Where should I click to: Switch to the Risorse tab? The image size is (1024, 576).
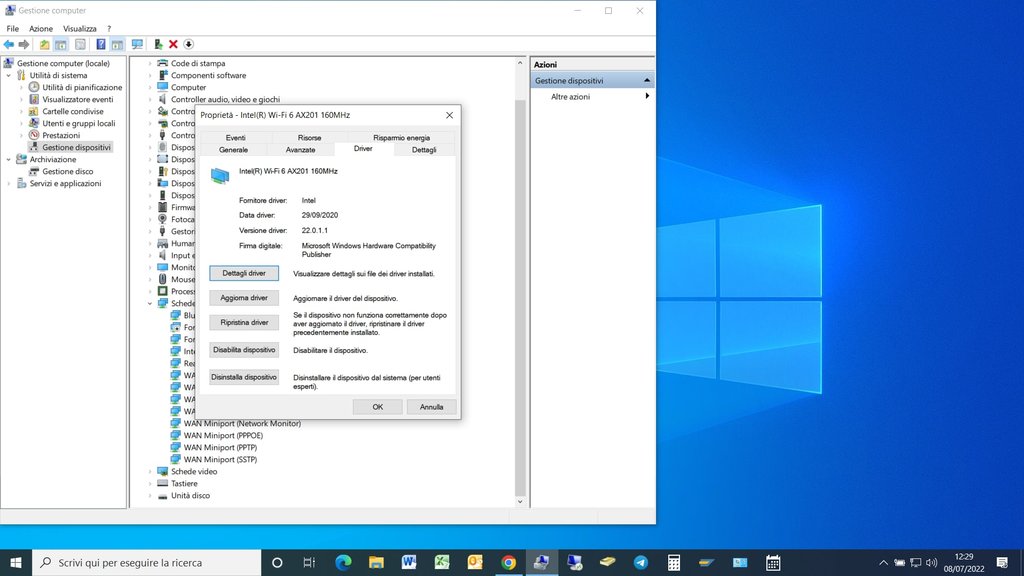(x=309, y=138)
